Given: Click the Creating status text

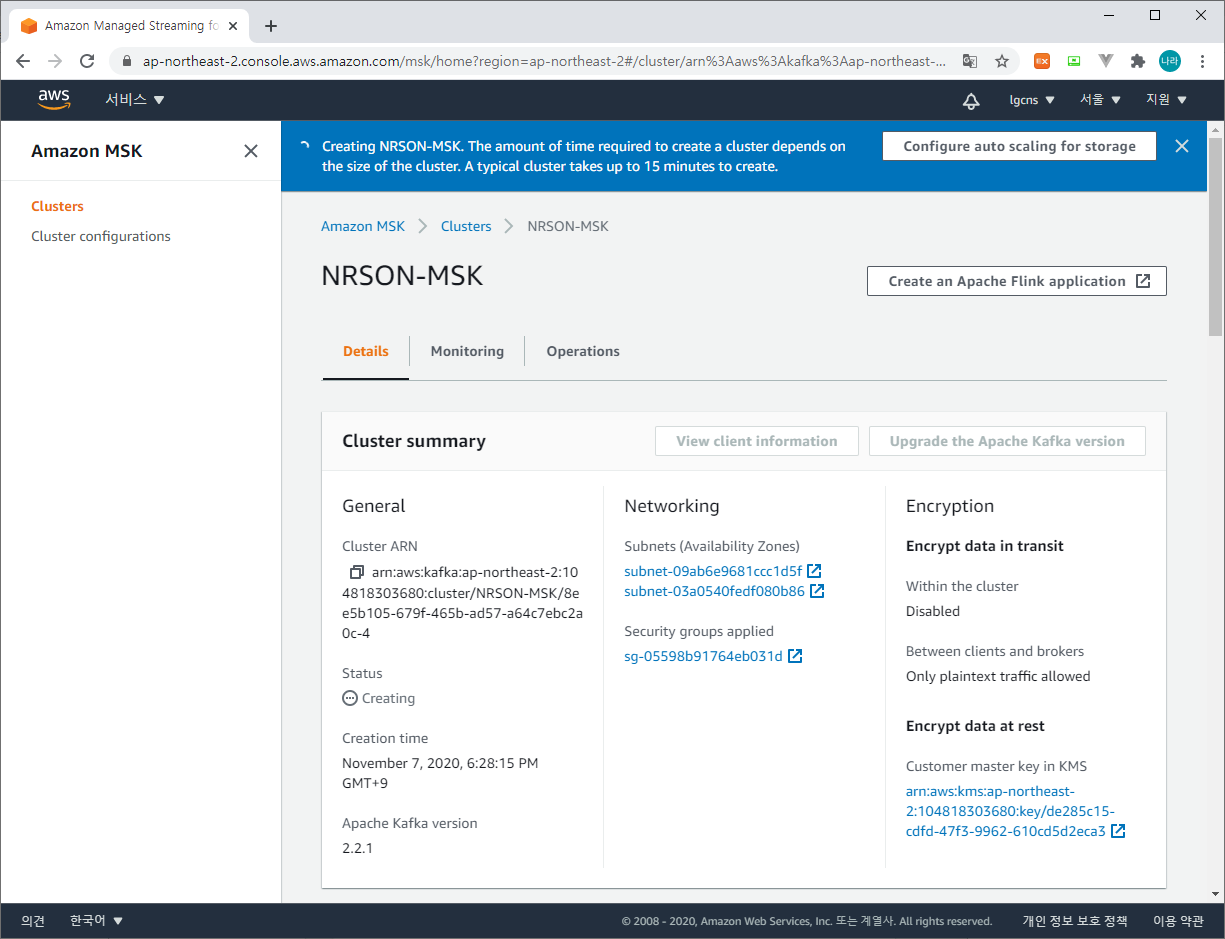Looking at the screenshot, I should tap(388, 698).
